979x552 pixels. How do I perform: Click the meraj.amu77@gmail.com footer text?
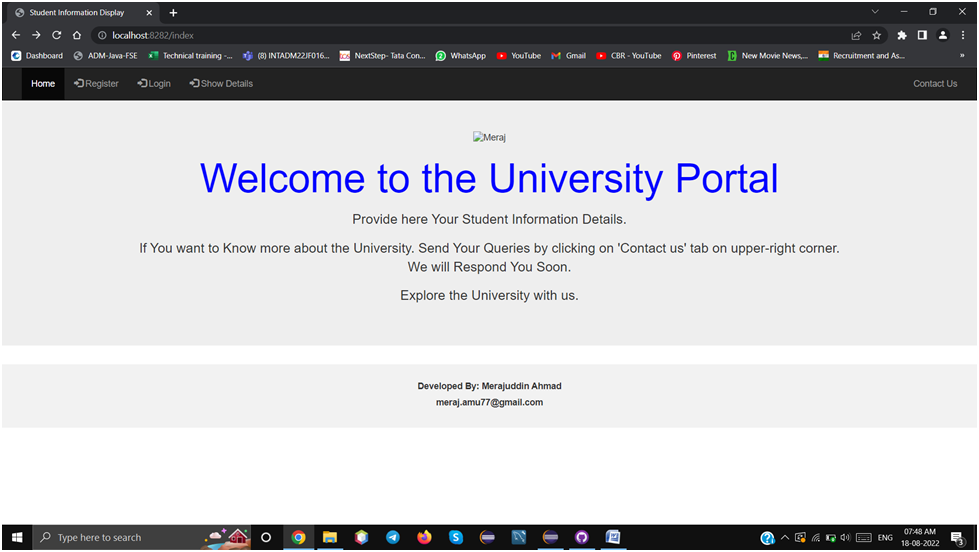pyautogui.click(x=490, y=402)
